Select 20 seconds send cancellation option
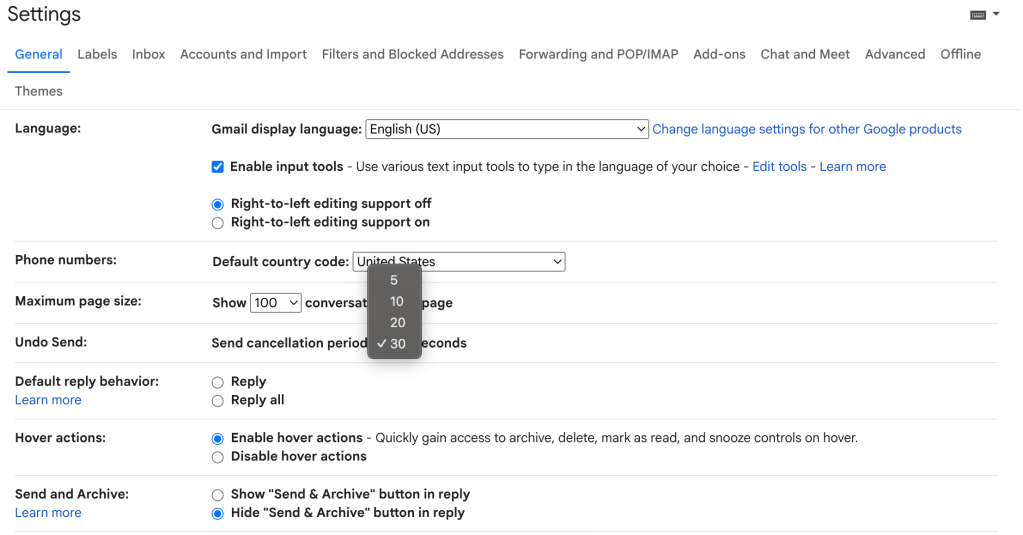Screen dimensions: 1023x535 397,322
